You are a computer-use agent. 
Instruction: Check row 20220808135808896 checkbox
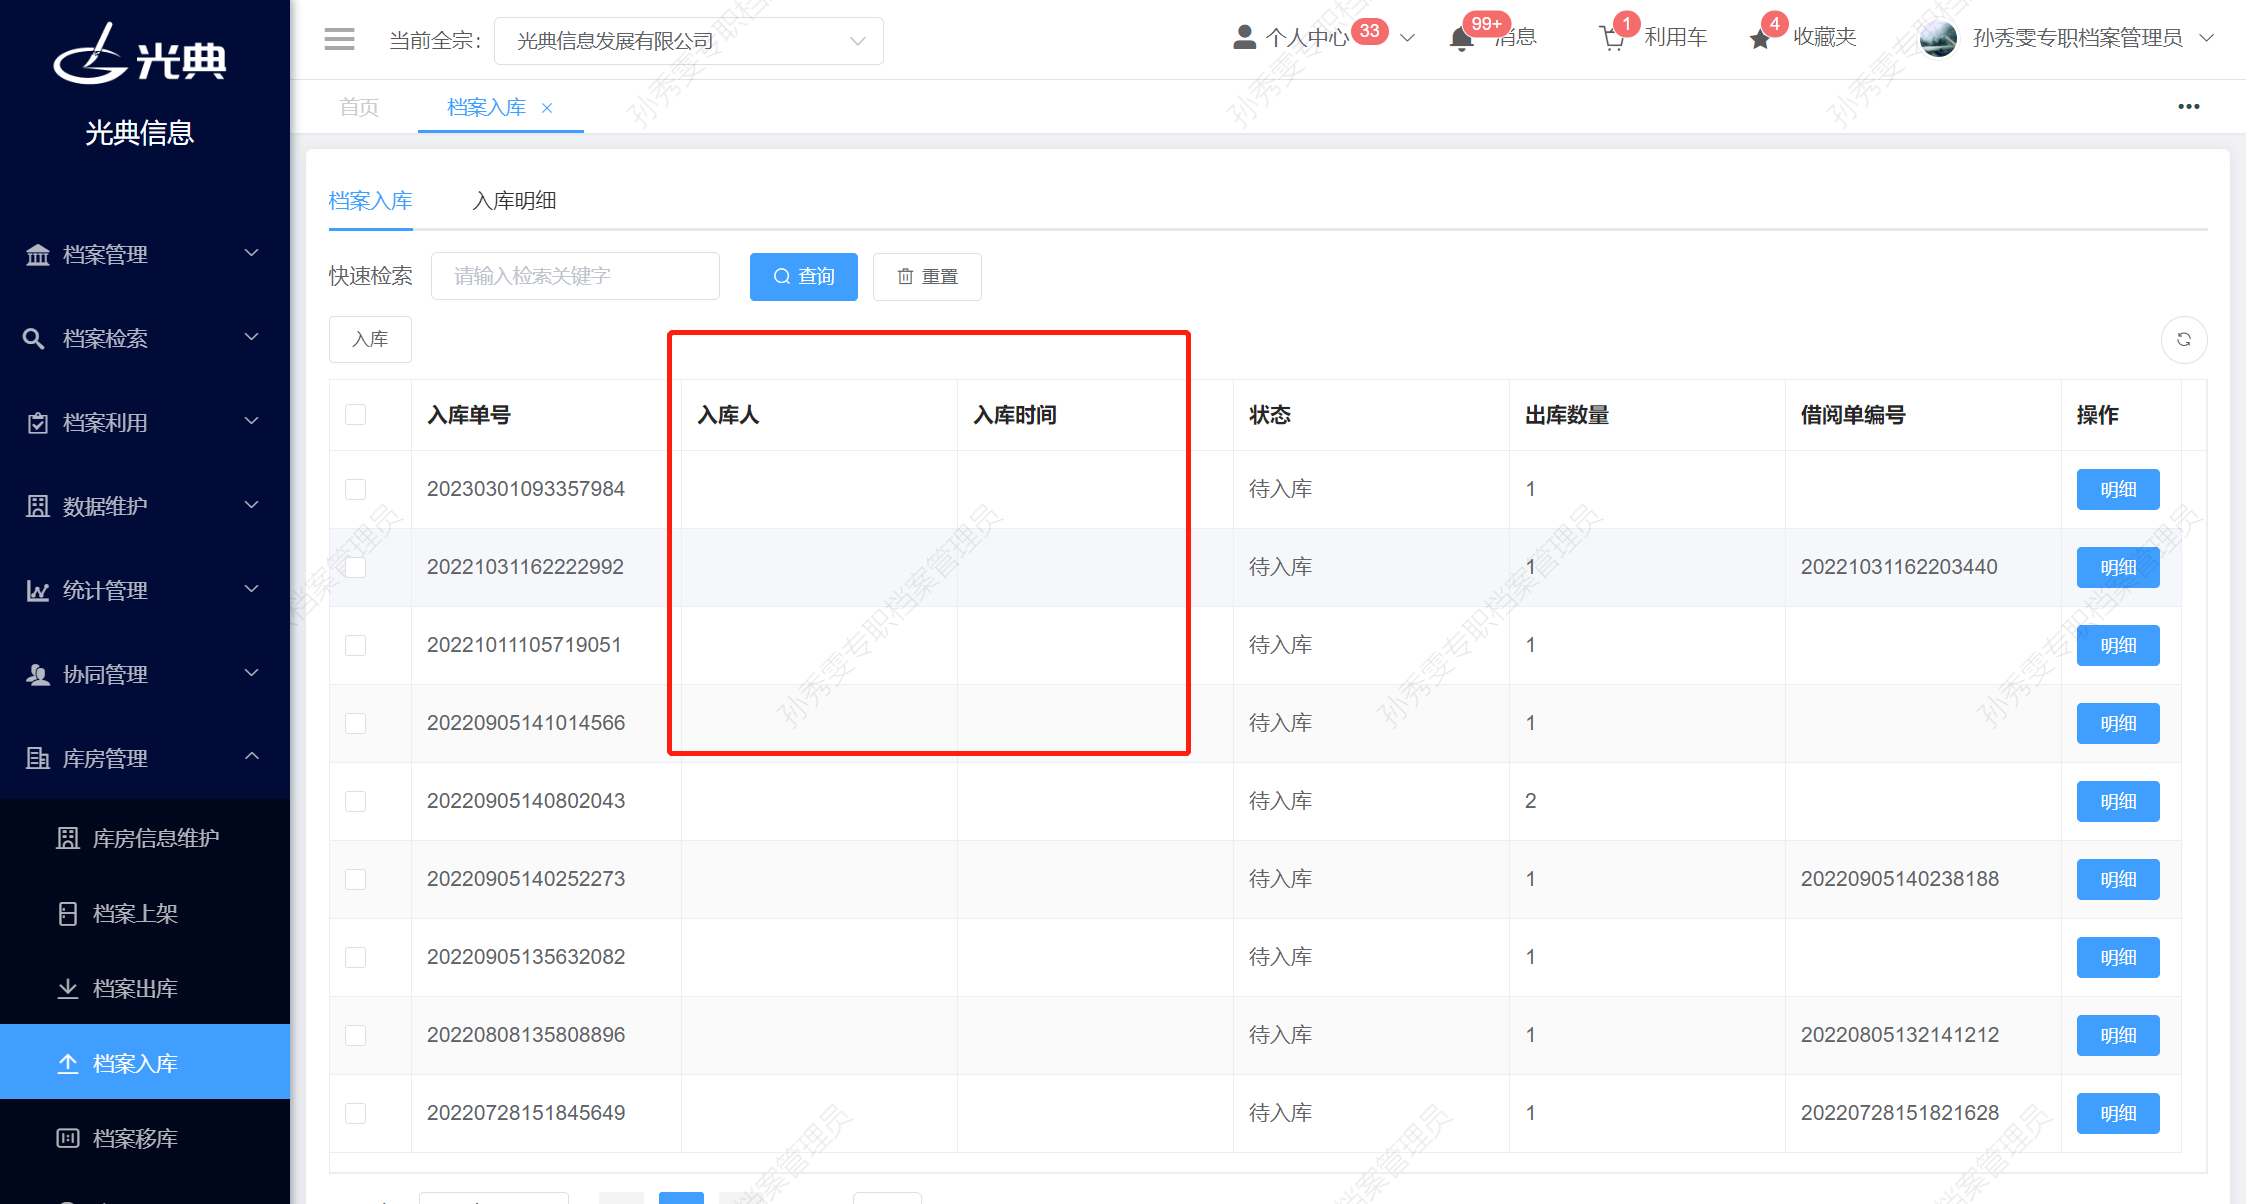tap(356, 1035)
